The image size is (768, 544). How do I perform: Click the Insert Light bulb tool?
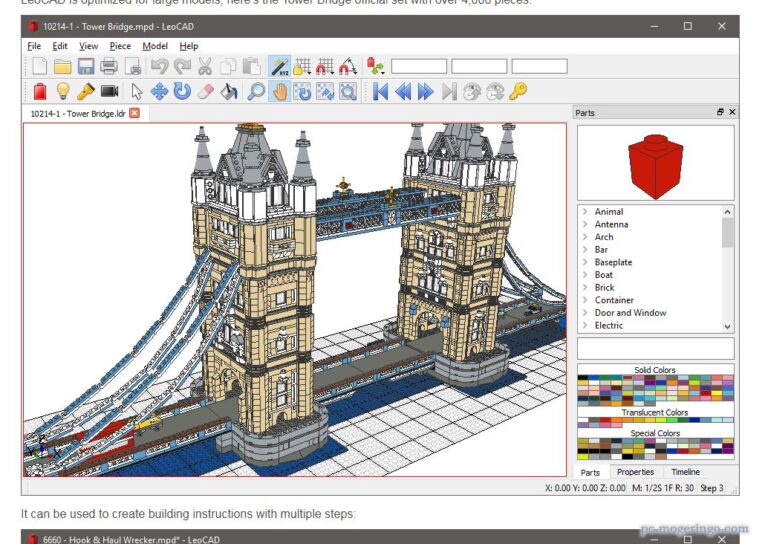click(63, 91)
